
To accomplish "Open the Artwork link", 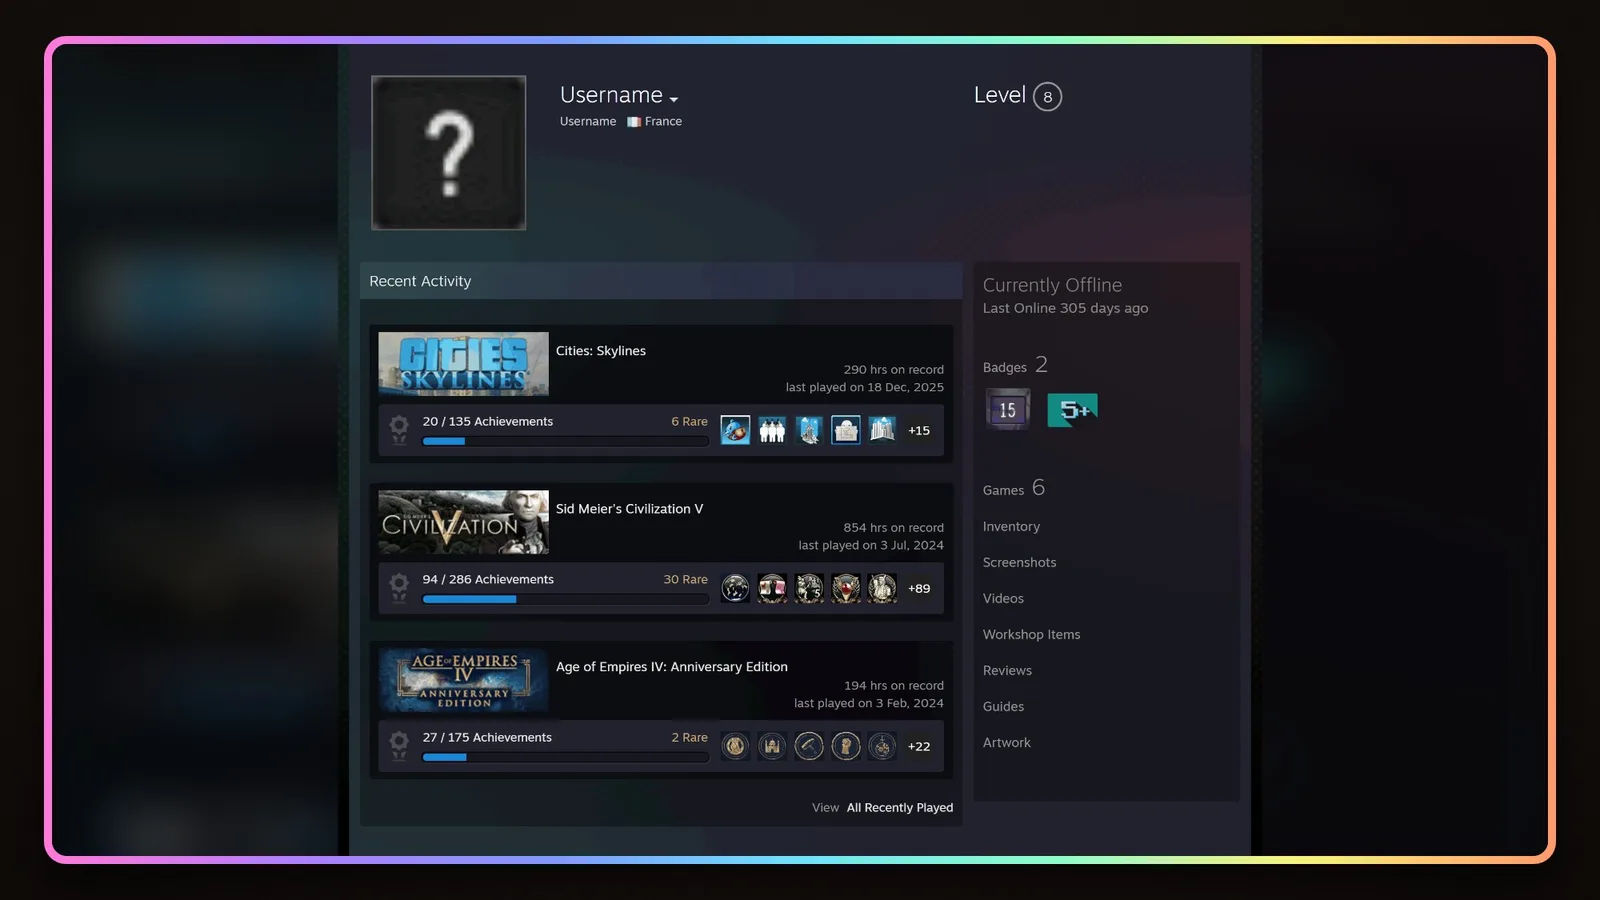I will click(1006, 743).
